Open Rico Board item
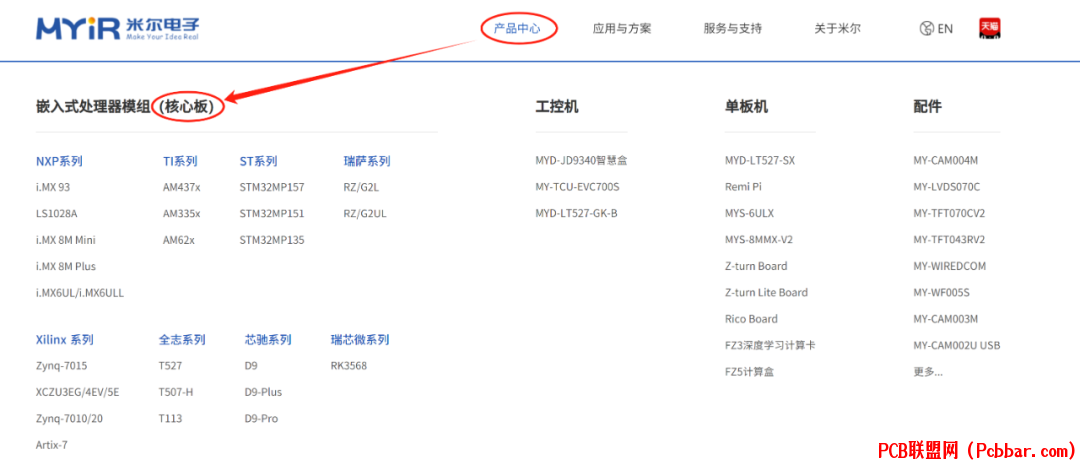The image size is (1080, 465). coord(751,319)
